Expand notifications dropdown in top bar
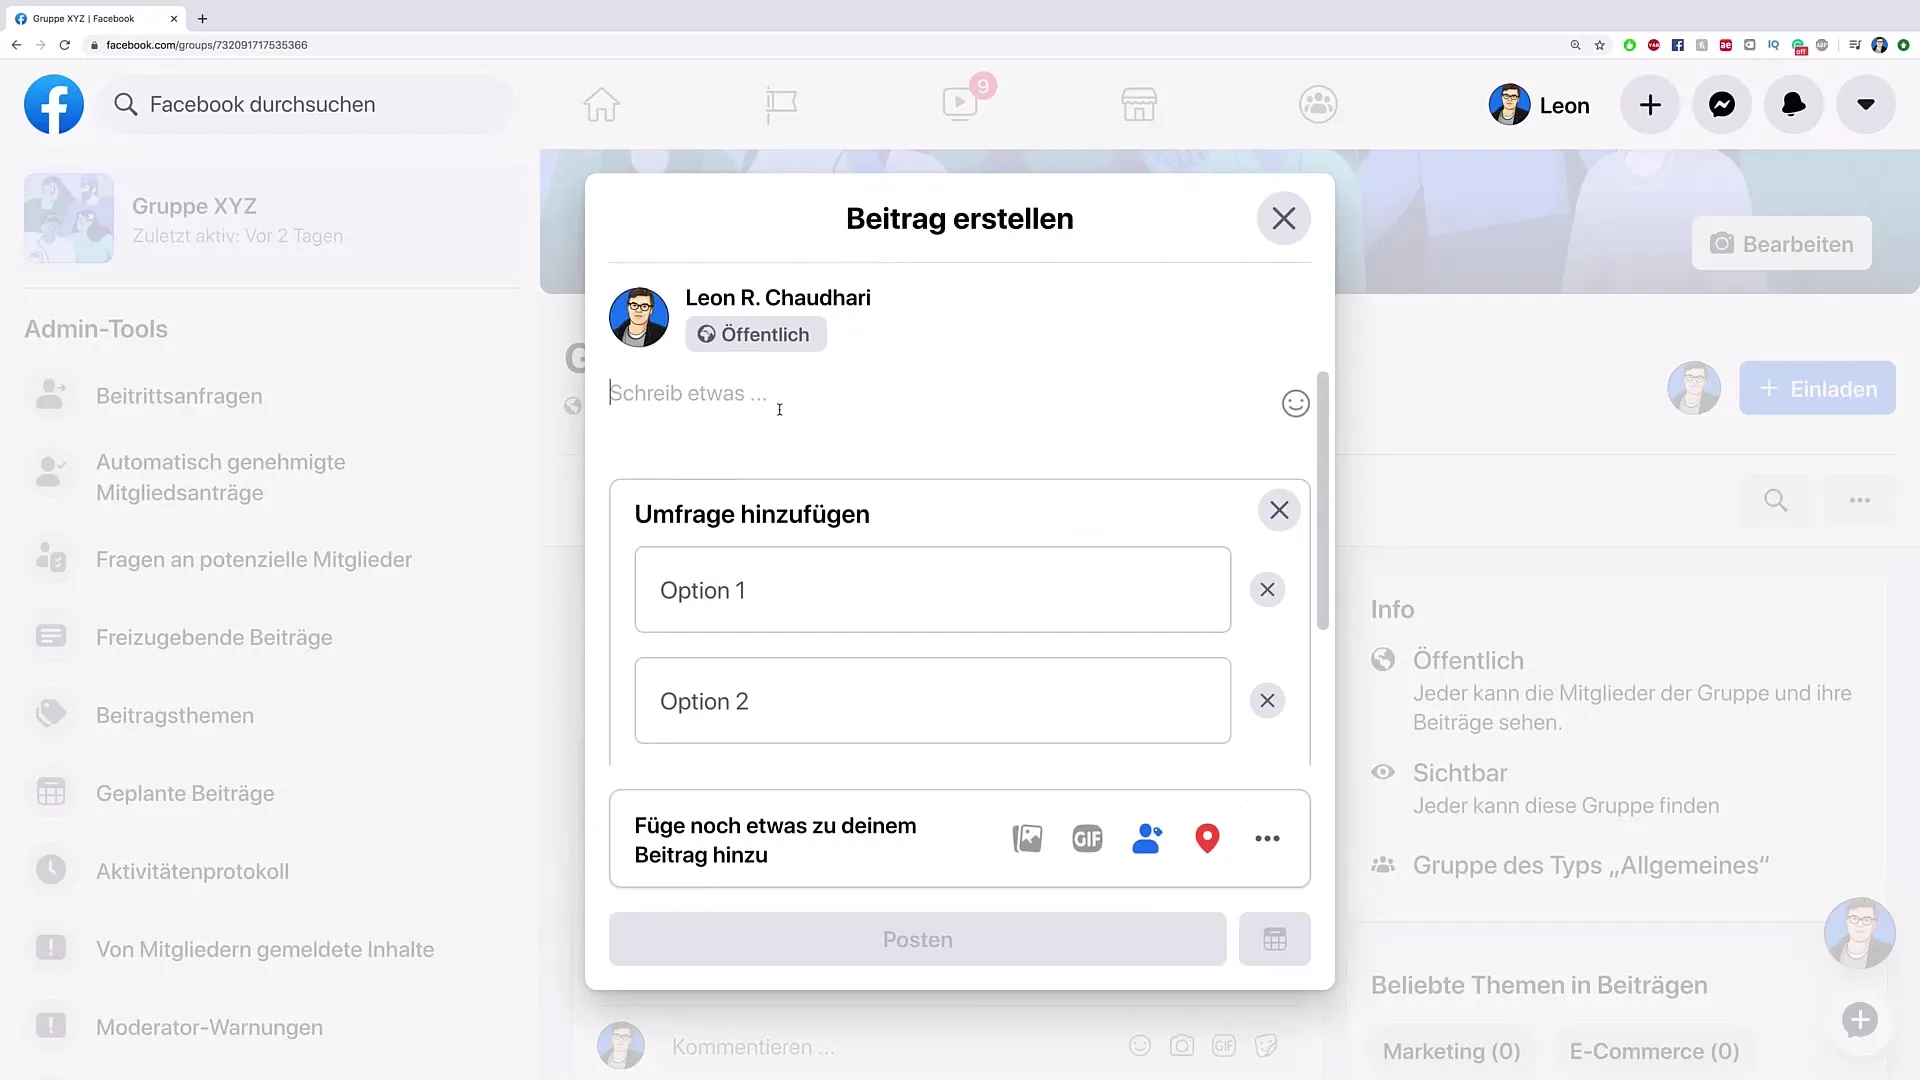1920x1080 pixels. tap(1793, 104)
